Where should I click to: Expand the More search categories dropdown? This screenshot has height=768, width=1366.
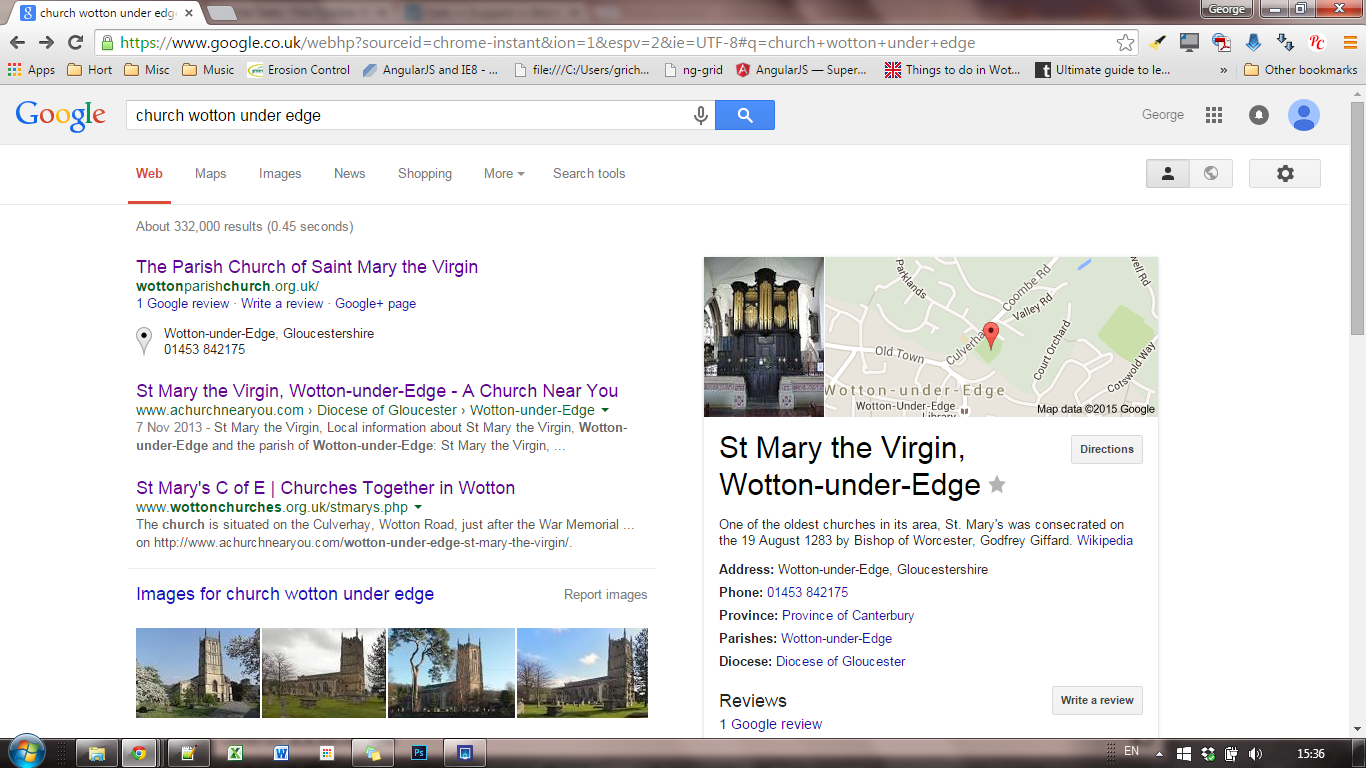tap(504, 173)
